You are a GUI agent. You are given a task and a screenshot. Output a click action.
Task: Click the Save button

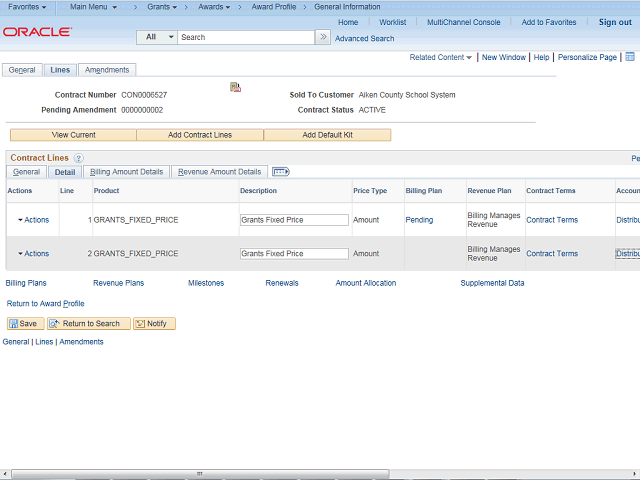pyautogui.click(x=26, y=323)
